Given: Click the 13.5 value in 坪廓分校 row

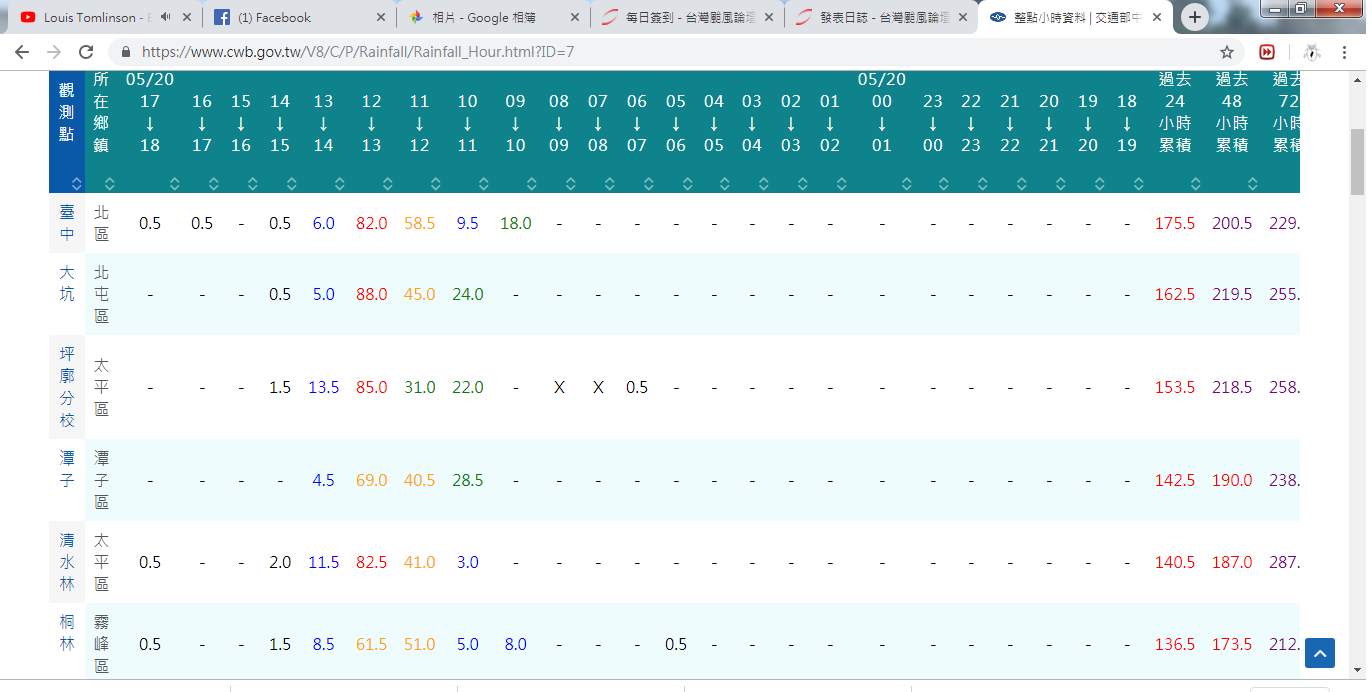Looking at the screenshot, I should click(323, 387).
